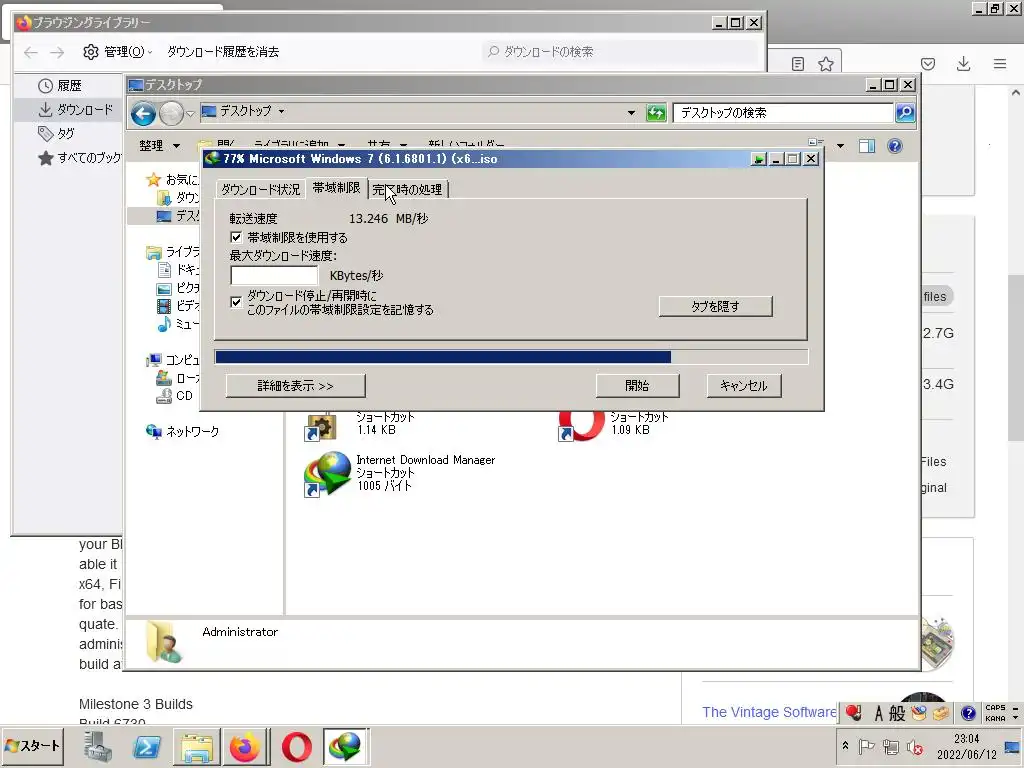This screenshot has height=768, width=1024.
Task: Toggle 帯域制限を使用する checkbox
Action: pyautogui.click(x=236, y=237)
